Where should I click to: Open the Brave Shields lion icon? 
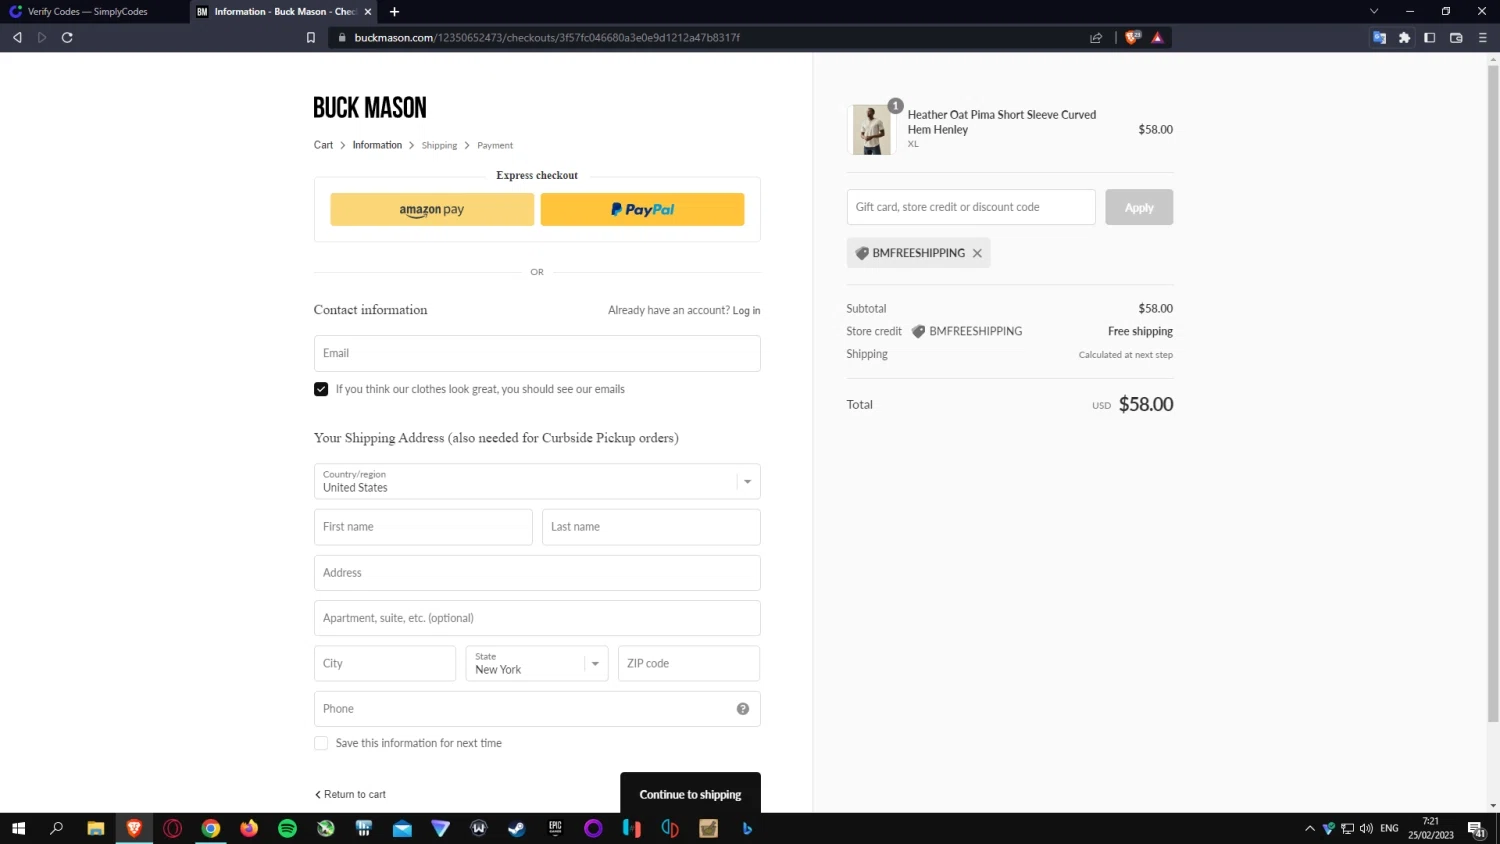pos(1132,38)
